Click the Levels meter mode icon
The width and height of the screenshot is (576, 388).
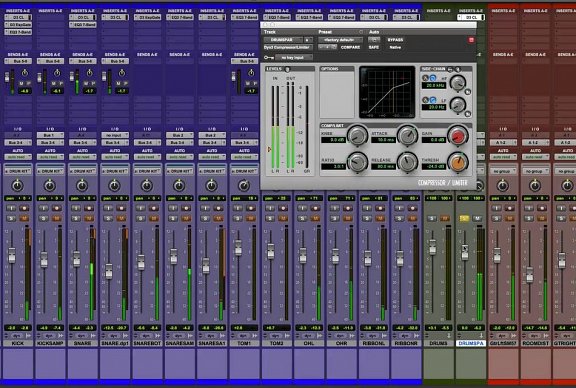(287, 69)
